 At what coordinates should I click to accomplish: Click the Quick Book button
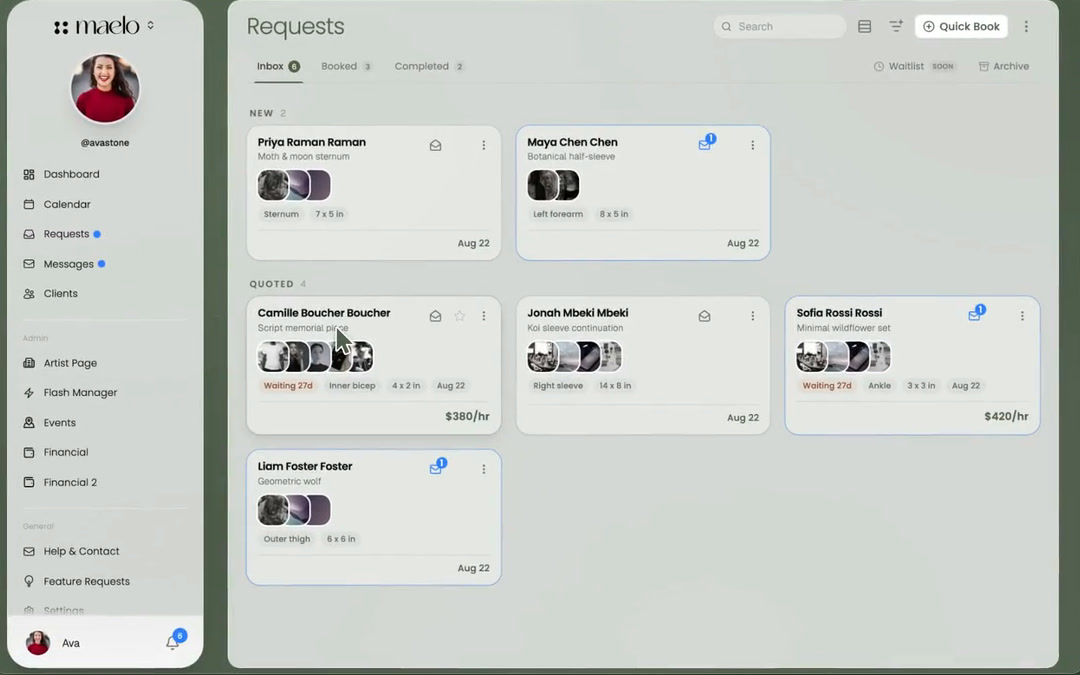(x=961, y=26)
